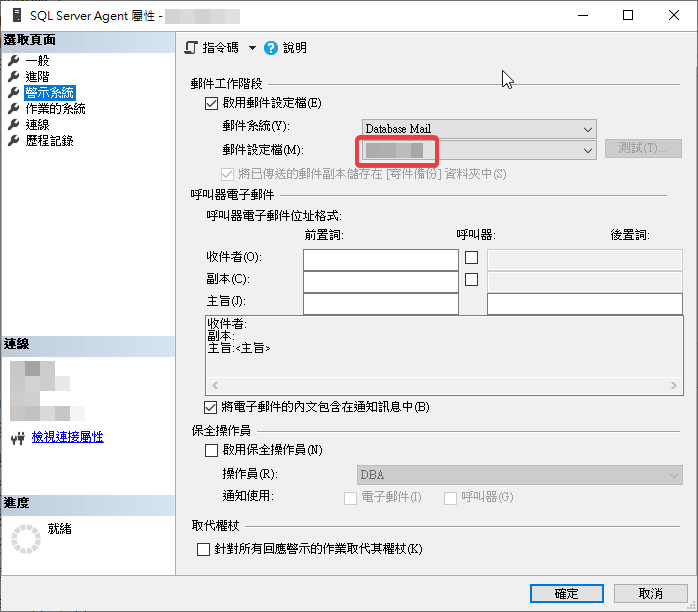Open the 郵件設定檔 profile dropdown
This screenshot has width=698, height=612.
[x=587, y=150]
